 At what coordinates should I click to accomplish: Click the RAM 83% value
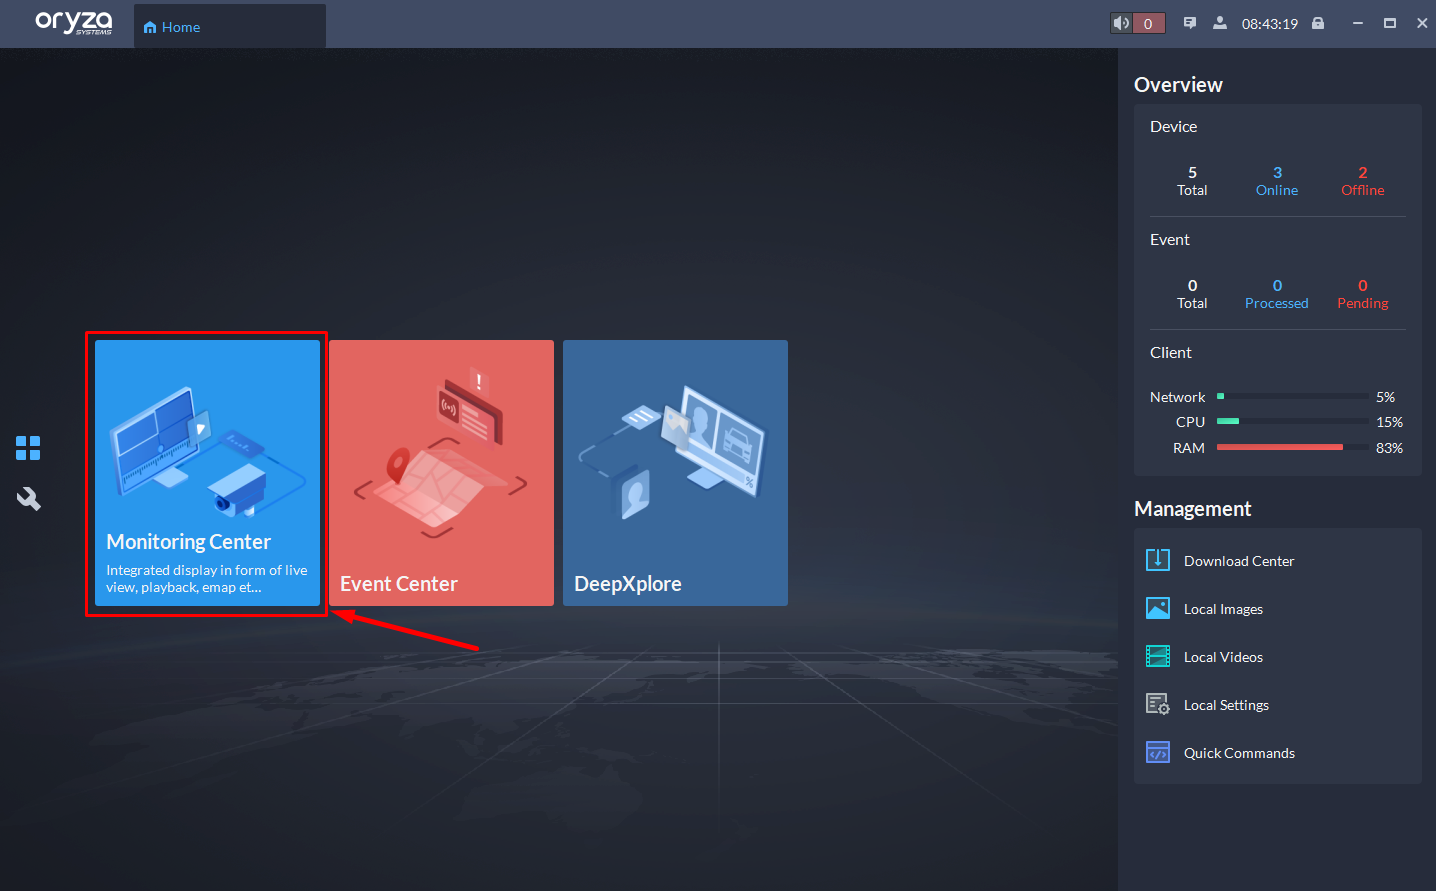(1389, 448)
